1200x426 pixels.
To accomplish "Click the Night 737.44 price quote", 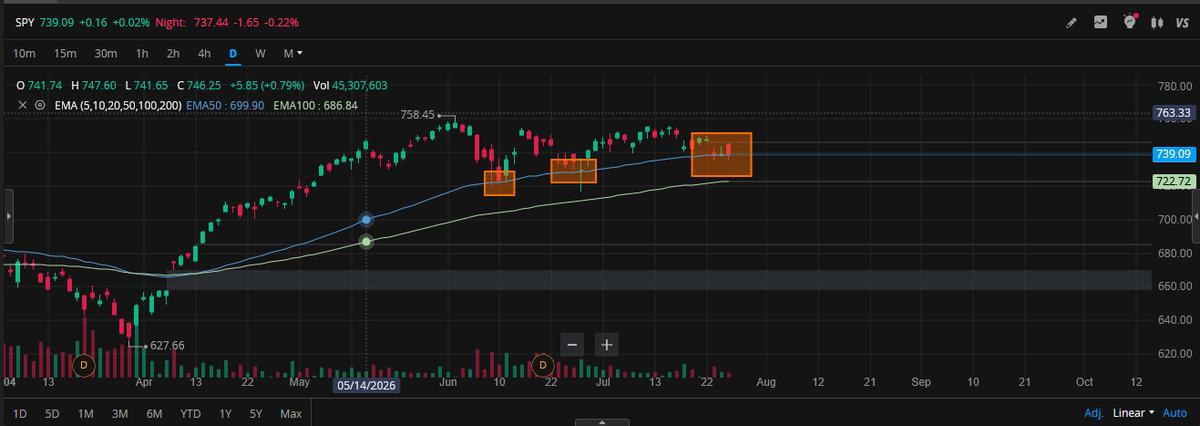I will click(212, 21).
